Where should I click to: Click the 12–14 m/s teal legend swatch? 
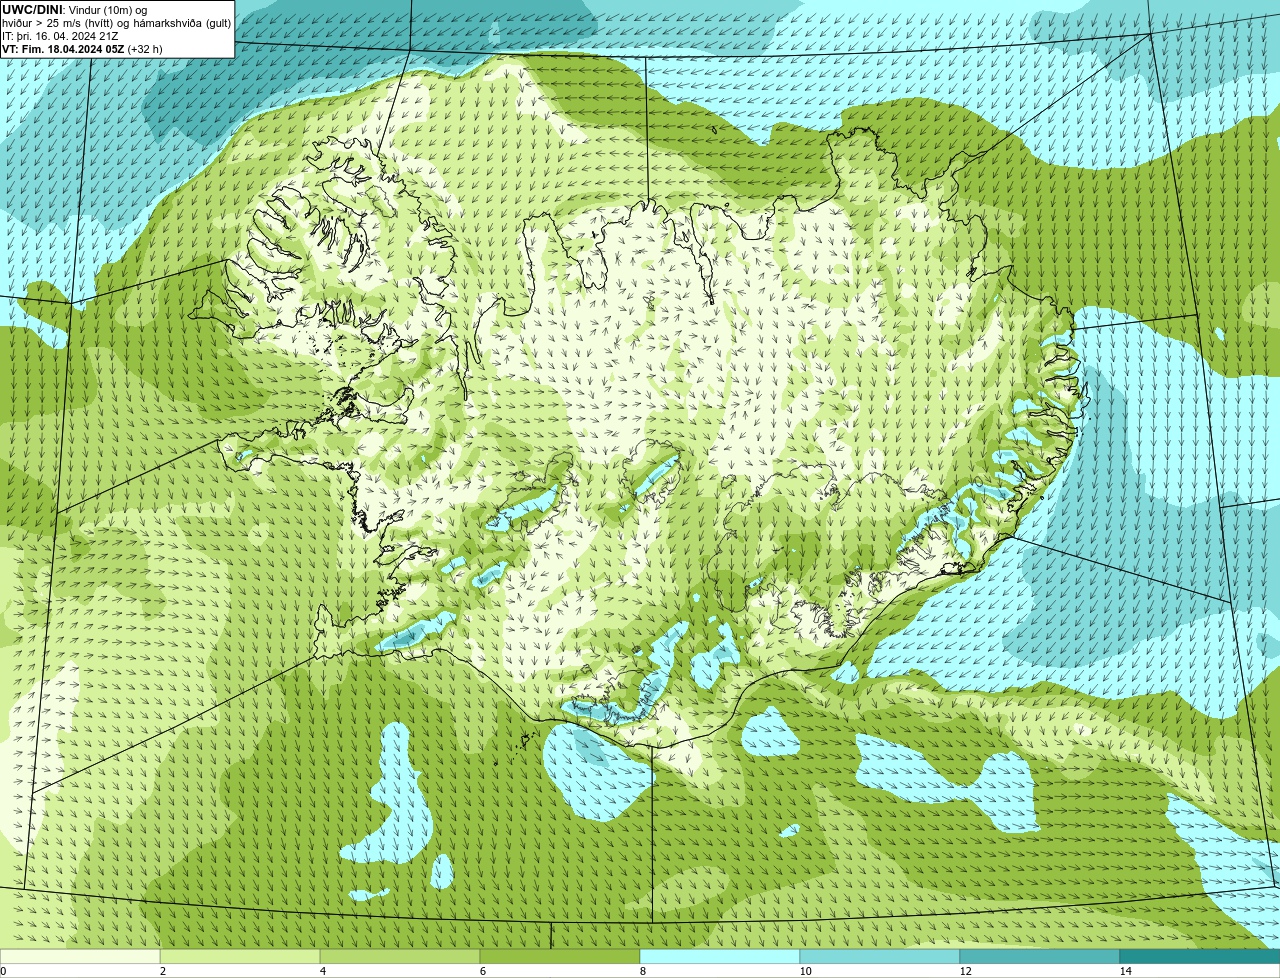(1040, 956)
